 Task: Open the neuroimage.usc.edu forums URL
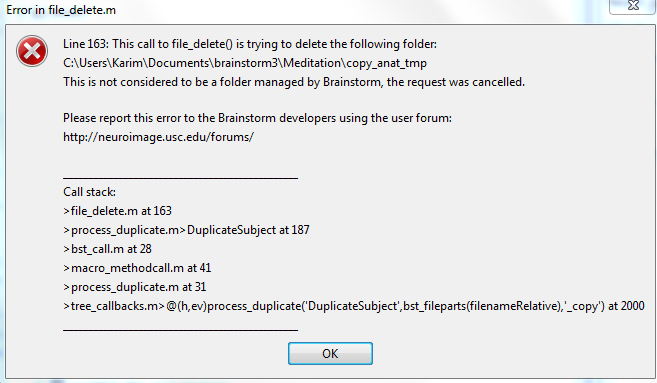pyautogui.click(x=158, y=137)
